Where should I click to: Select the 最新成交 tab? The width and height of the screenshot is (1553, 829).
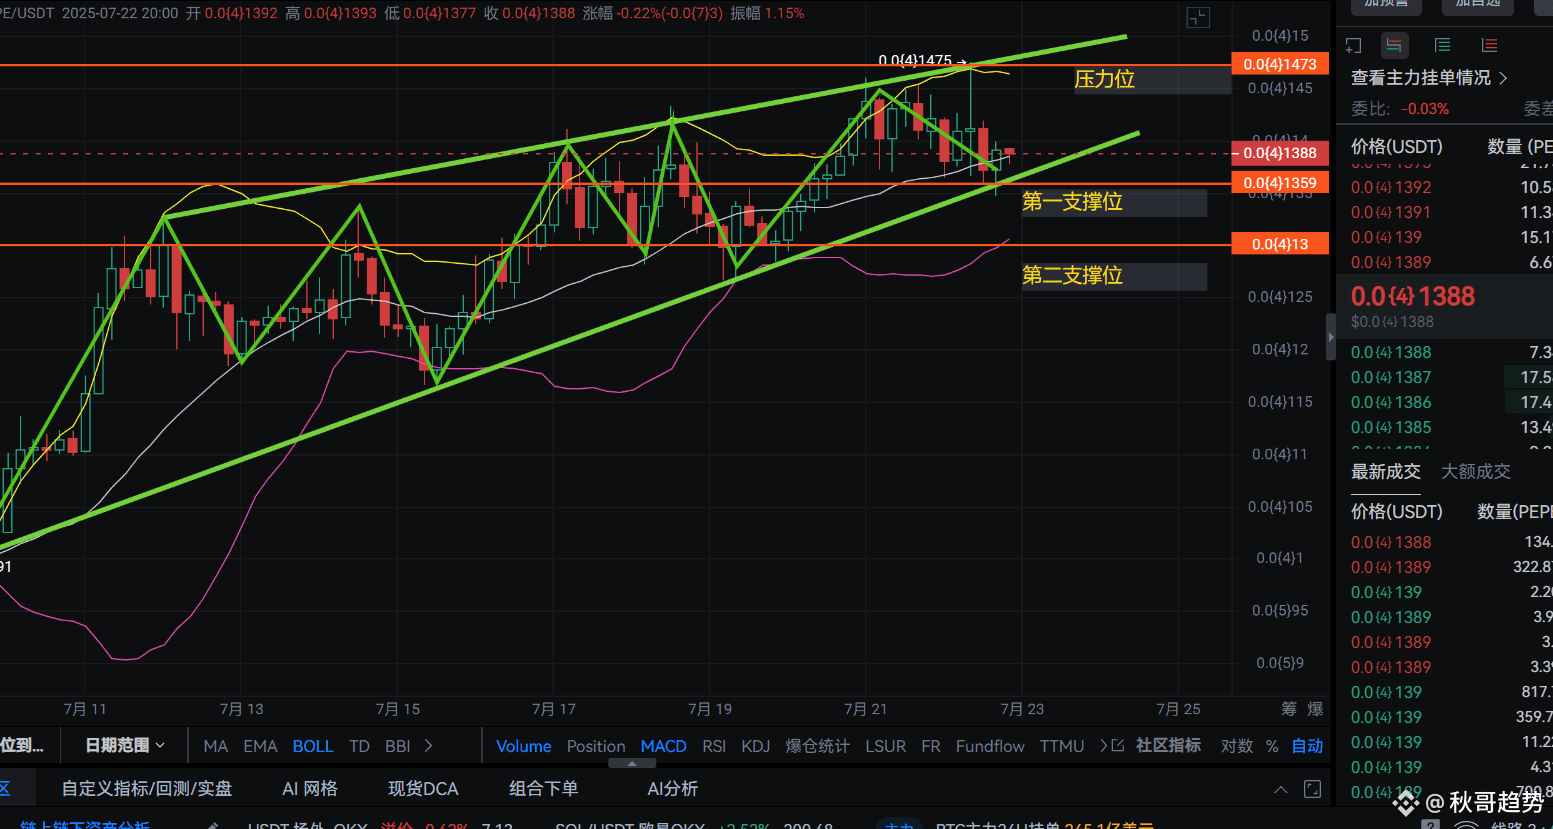pyautogui.click(x=1386, y=472)
